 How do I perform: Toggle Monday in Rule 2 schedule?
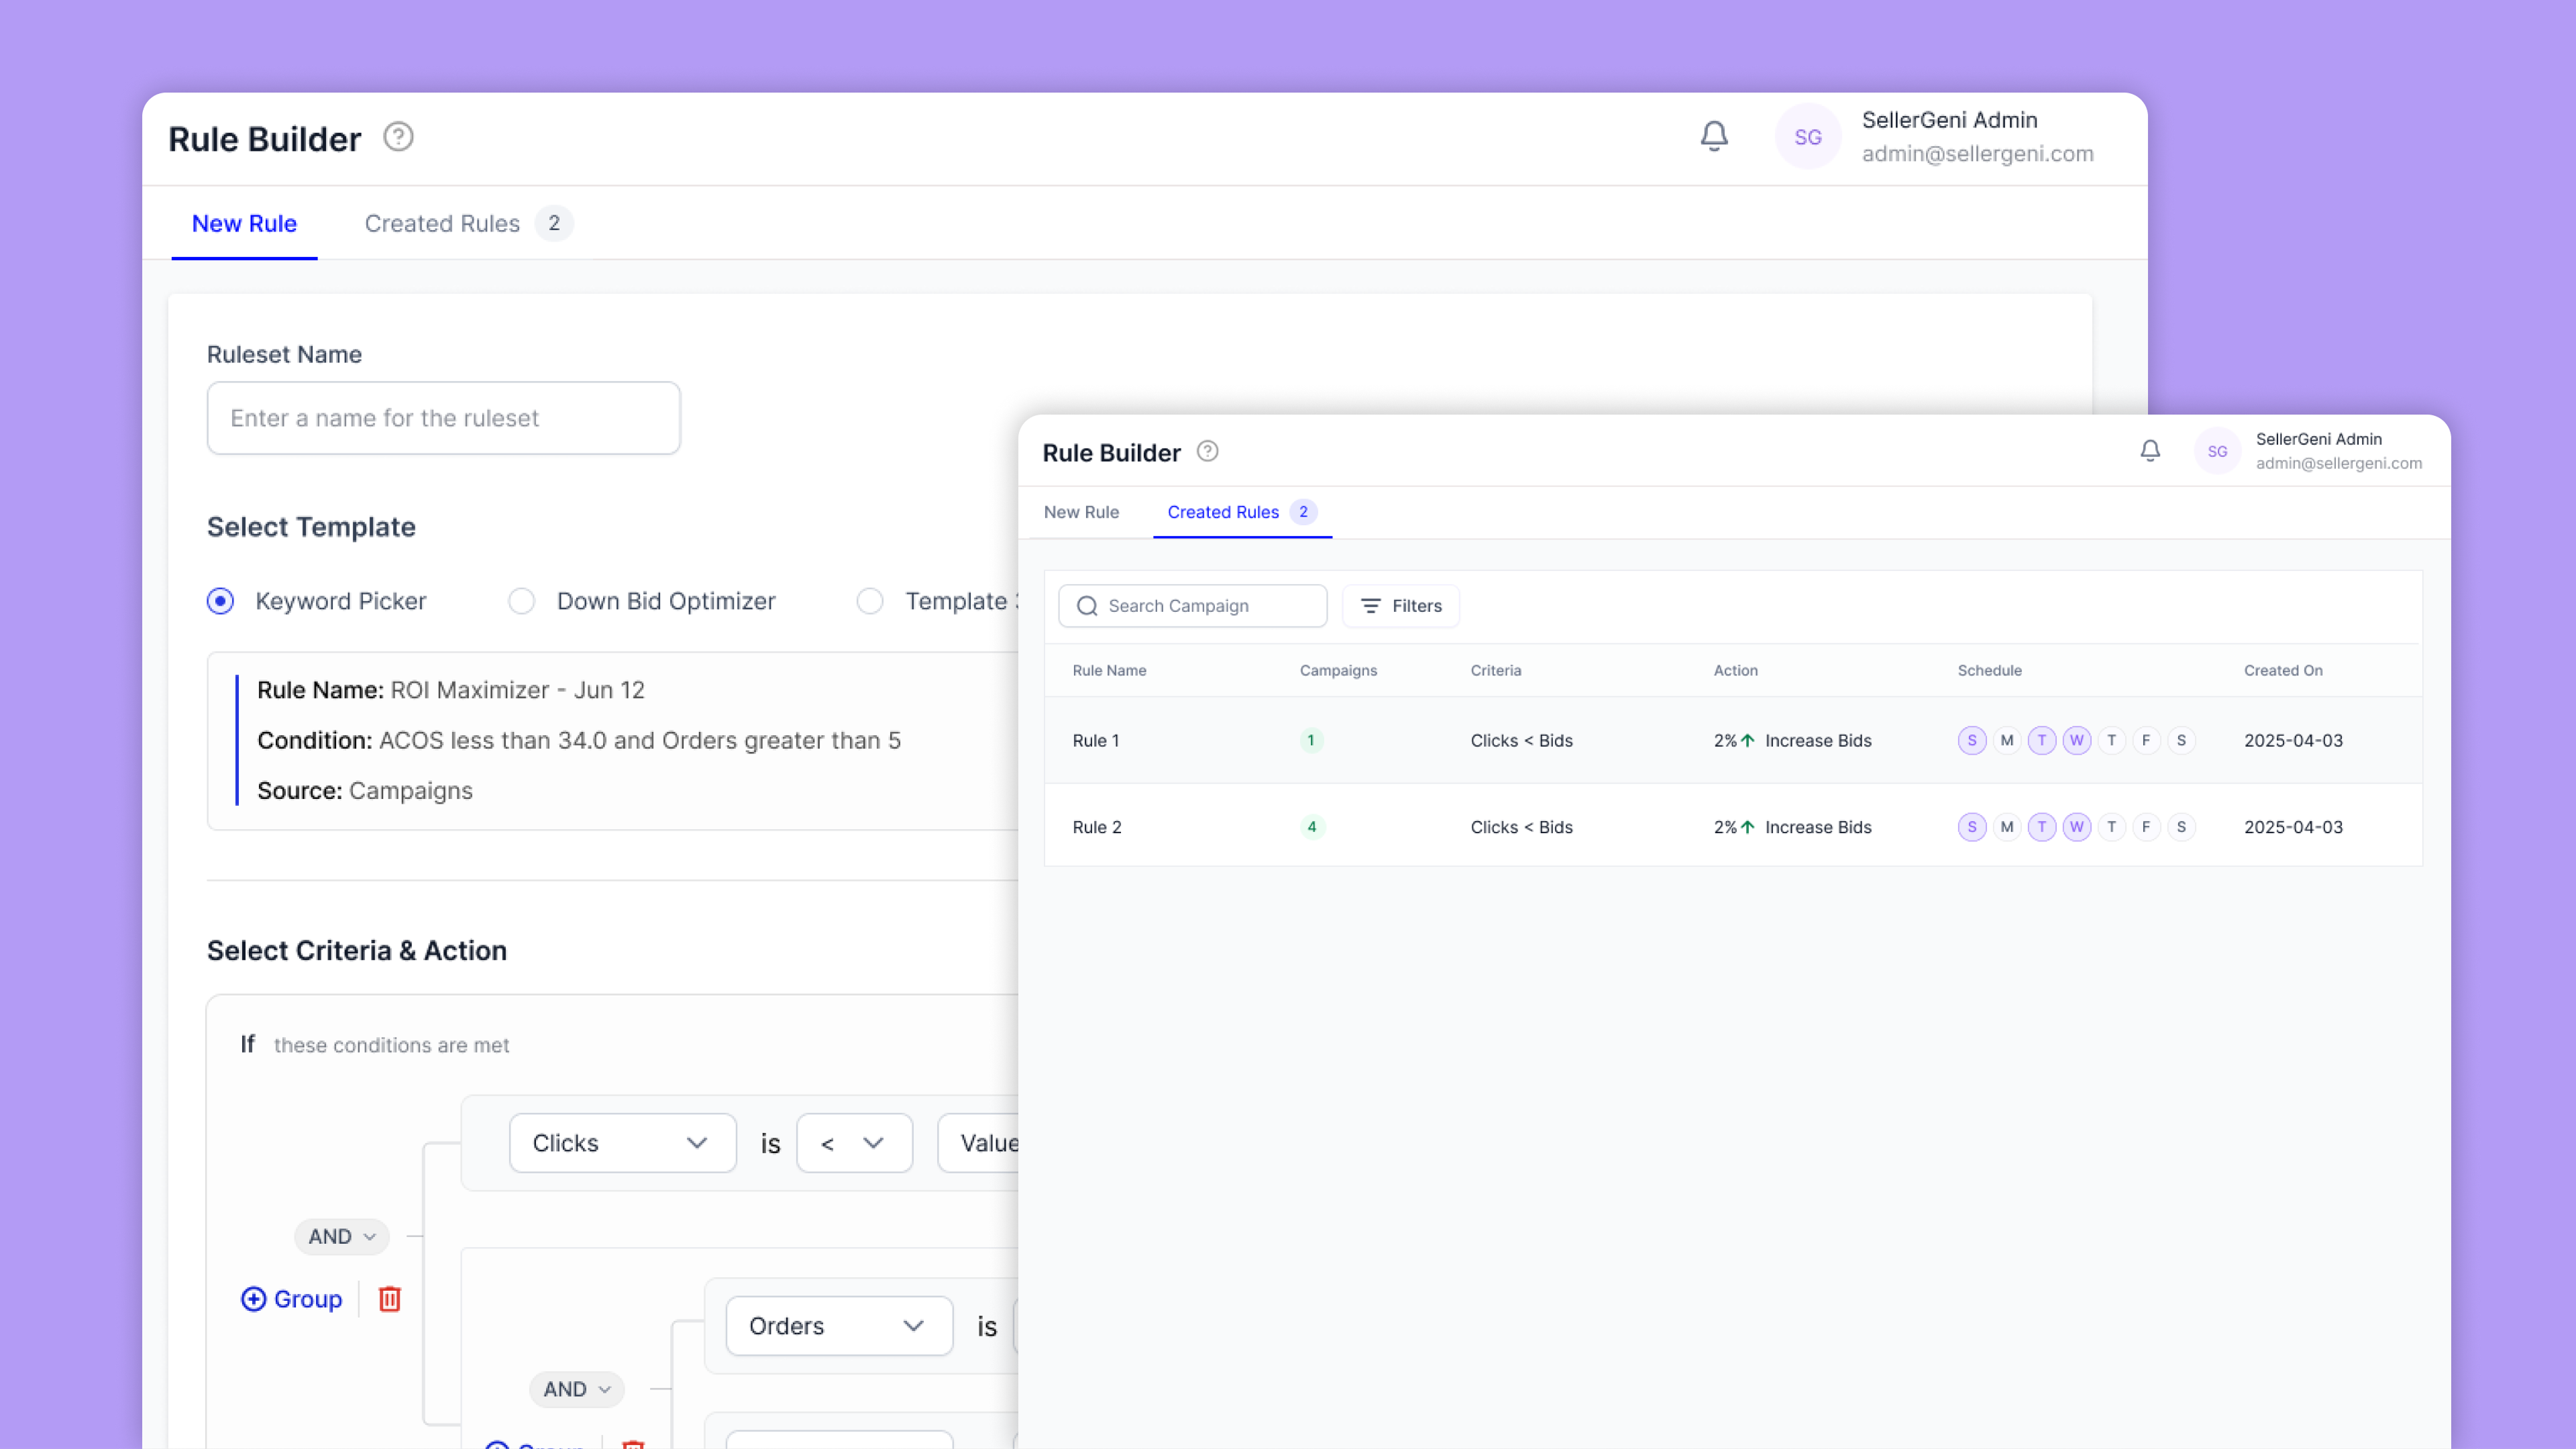[x=2007, y=827]
